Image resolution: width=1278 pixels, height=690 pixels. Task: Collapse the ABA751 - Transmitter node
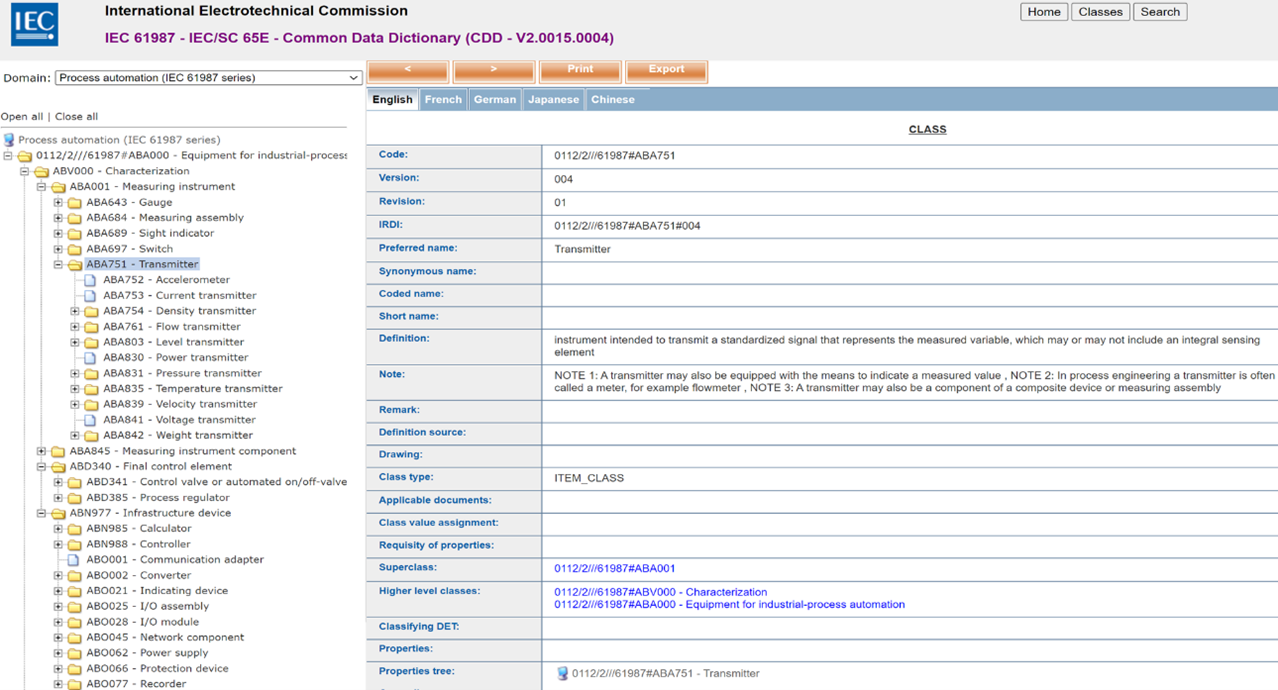(x=58, y=265)
